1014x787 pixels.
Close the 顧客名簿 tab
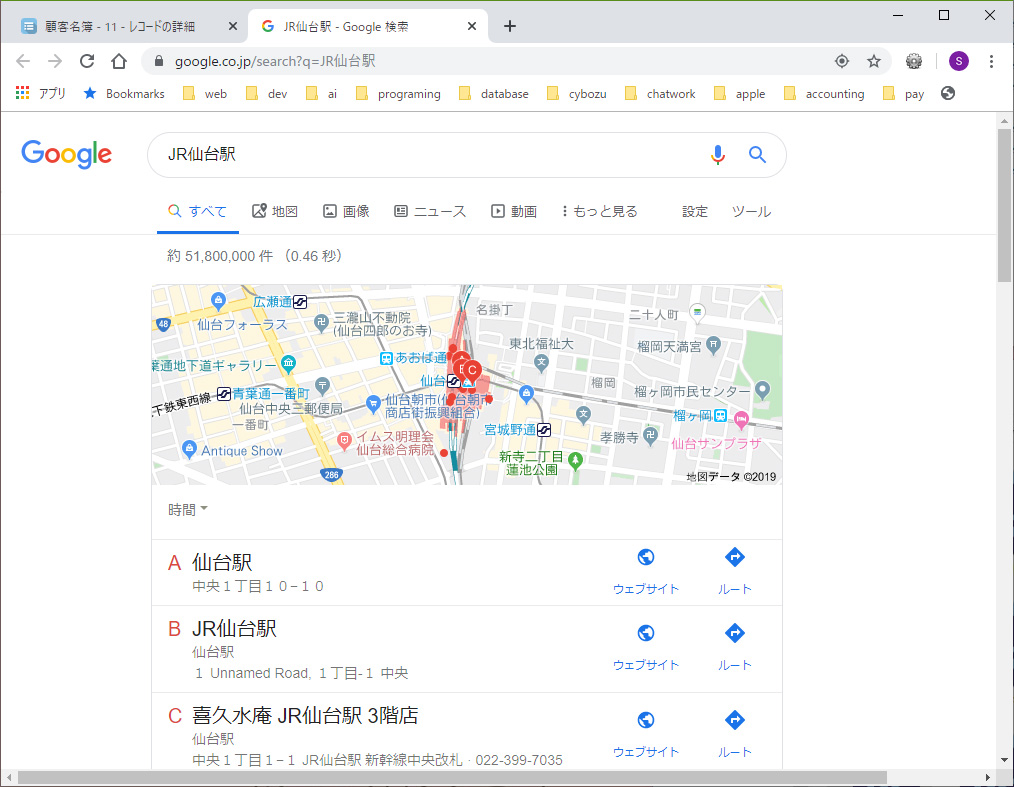[233, 27]
